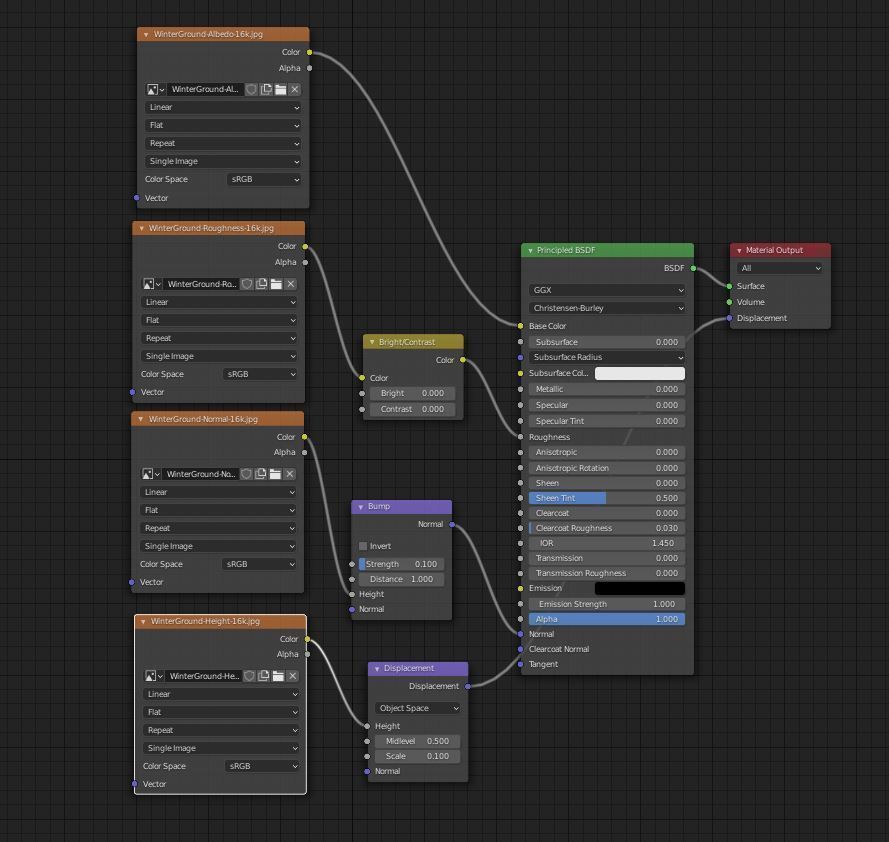Open Albedo node sRGB color space dropdown
This screenshot has height=842, width=889.
pyautogui.click(x=264, y=179)
